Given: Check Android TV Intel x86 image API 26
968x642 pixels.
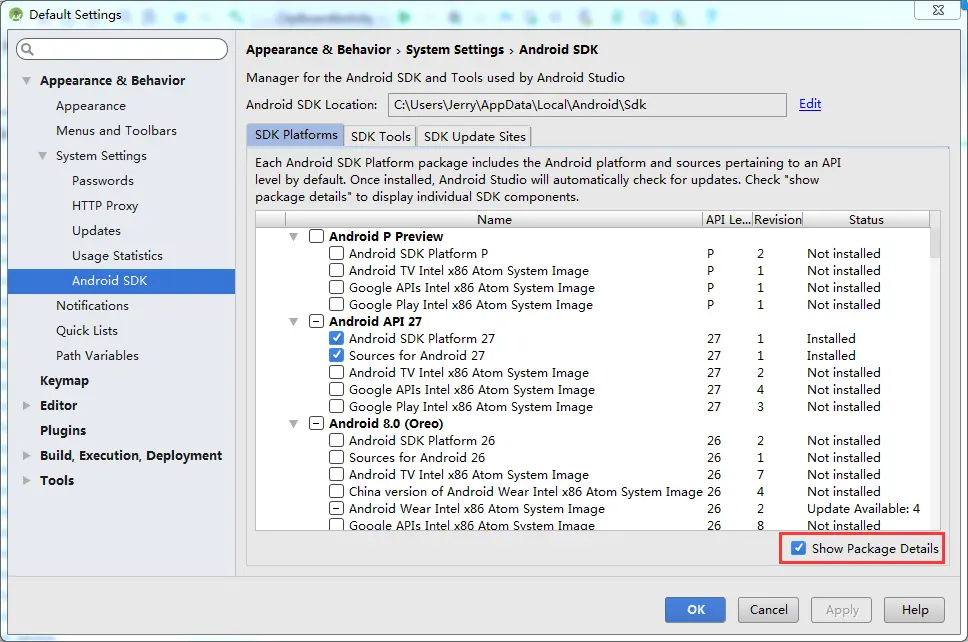Looking at the screenshot, I should tap(336, 475).
